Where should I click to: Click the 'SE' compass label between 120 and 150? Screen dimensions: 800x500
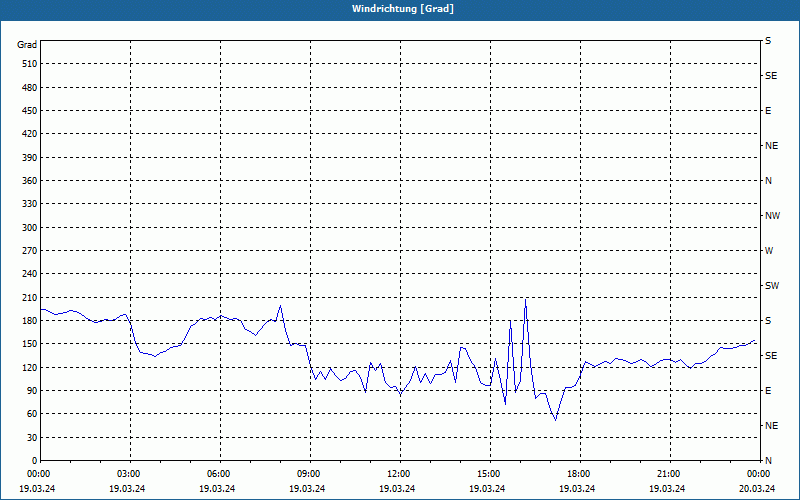(x=771, y=356)
